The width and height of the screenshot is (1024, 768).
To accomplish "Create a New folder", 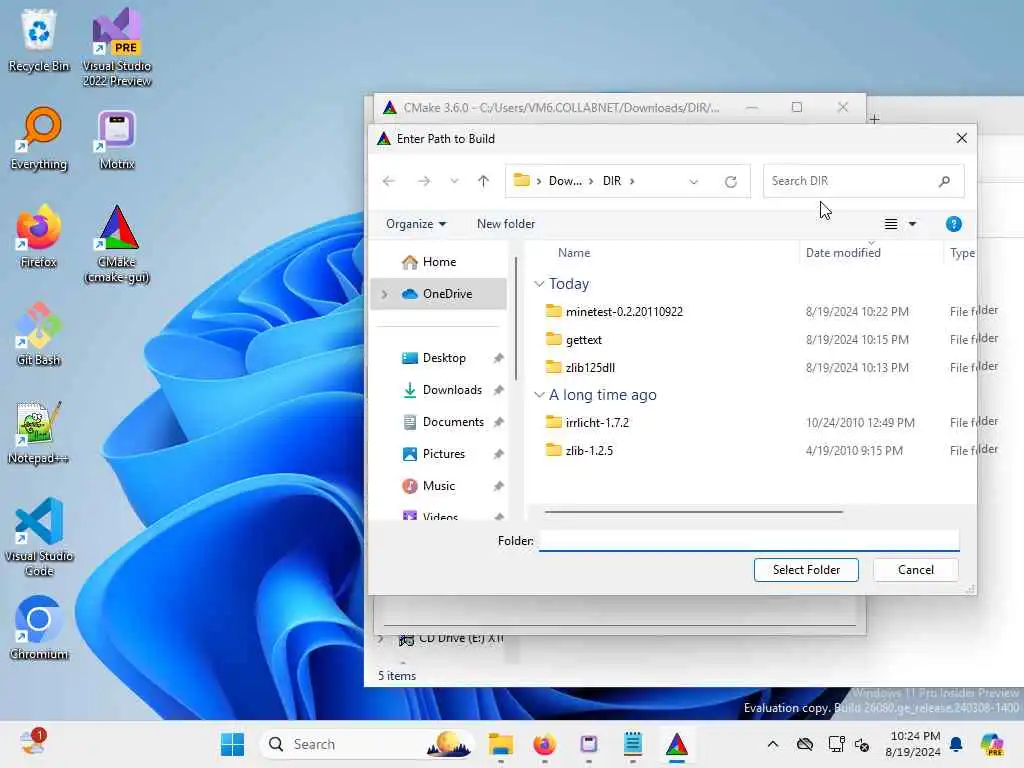I will click(x=505, y=224).
